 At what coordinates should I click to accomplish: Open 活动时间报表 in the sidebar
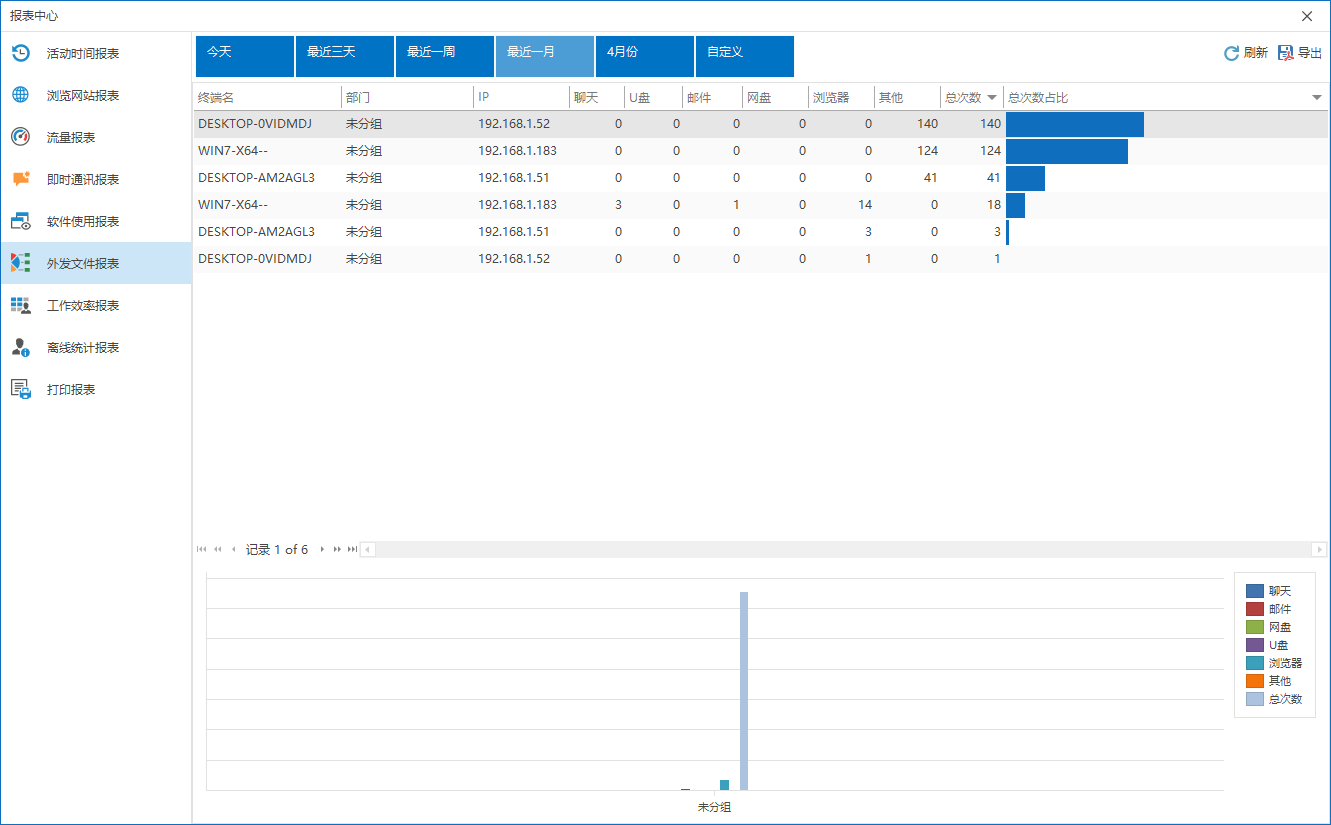point(96,53)
